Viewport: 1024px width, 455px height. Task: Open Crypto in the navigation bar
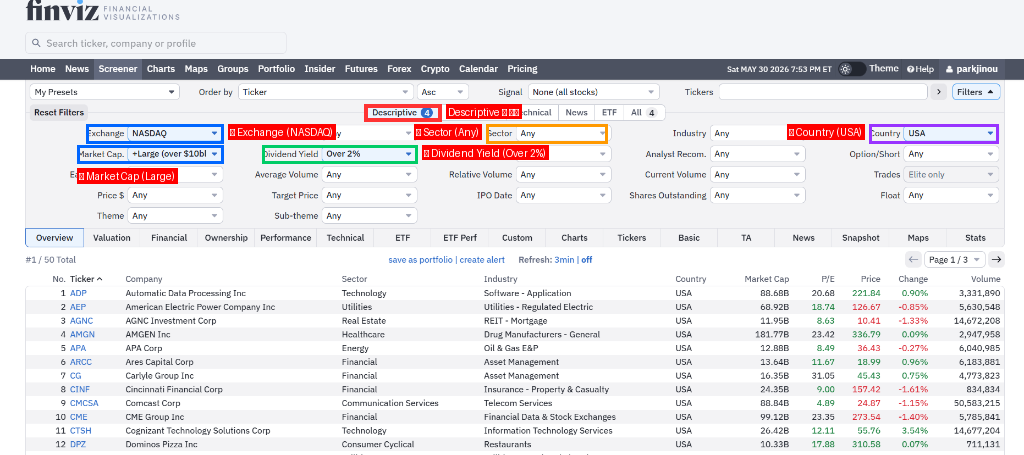click(x=435, y=69)
